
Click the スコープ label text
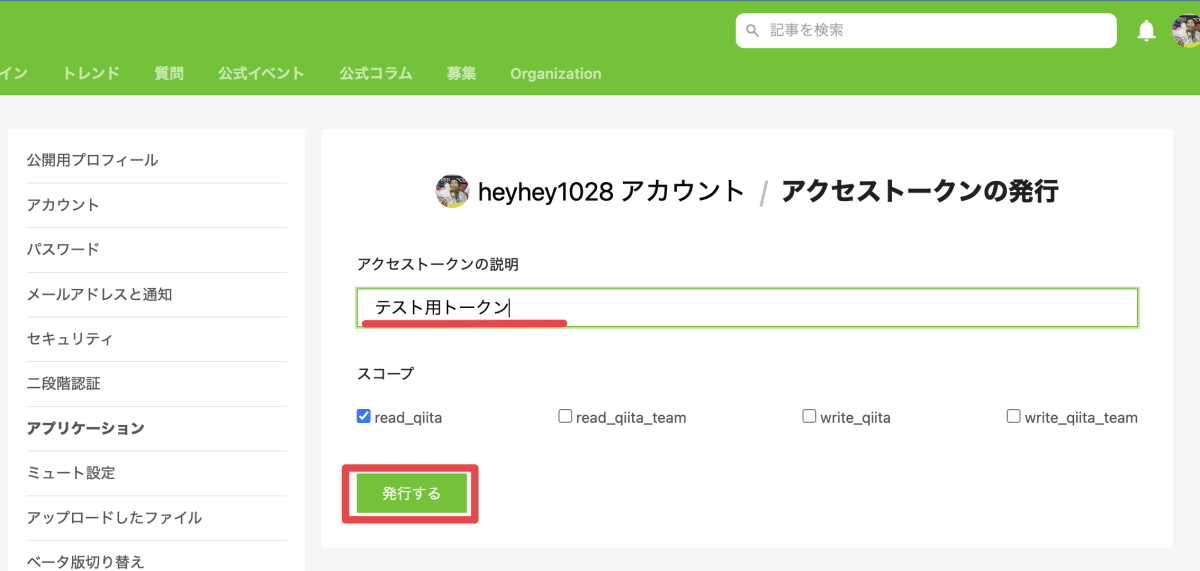[x=385, y=373]
